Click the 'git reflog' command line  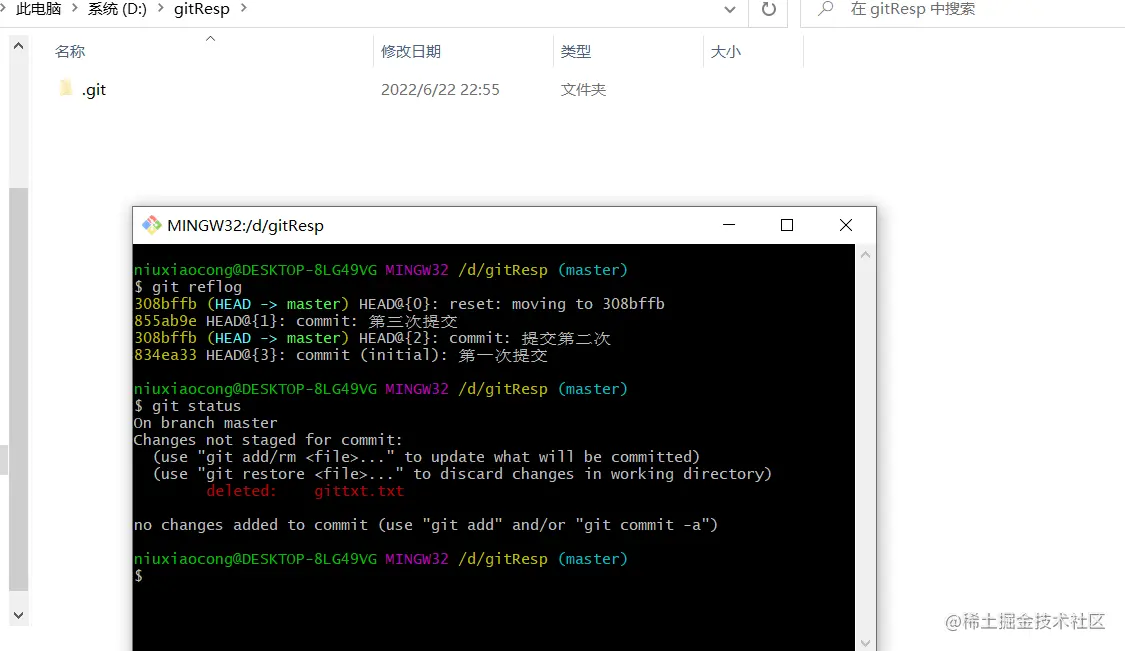tap(188, 287)
